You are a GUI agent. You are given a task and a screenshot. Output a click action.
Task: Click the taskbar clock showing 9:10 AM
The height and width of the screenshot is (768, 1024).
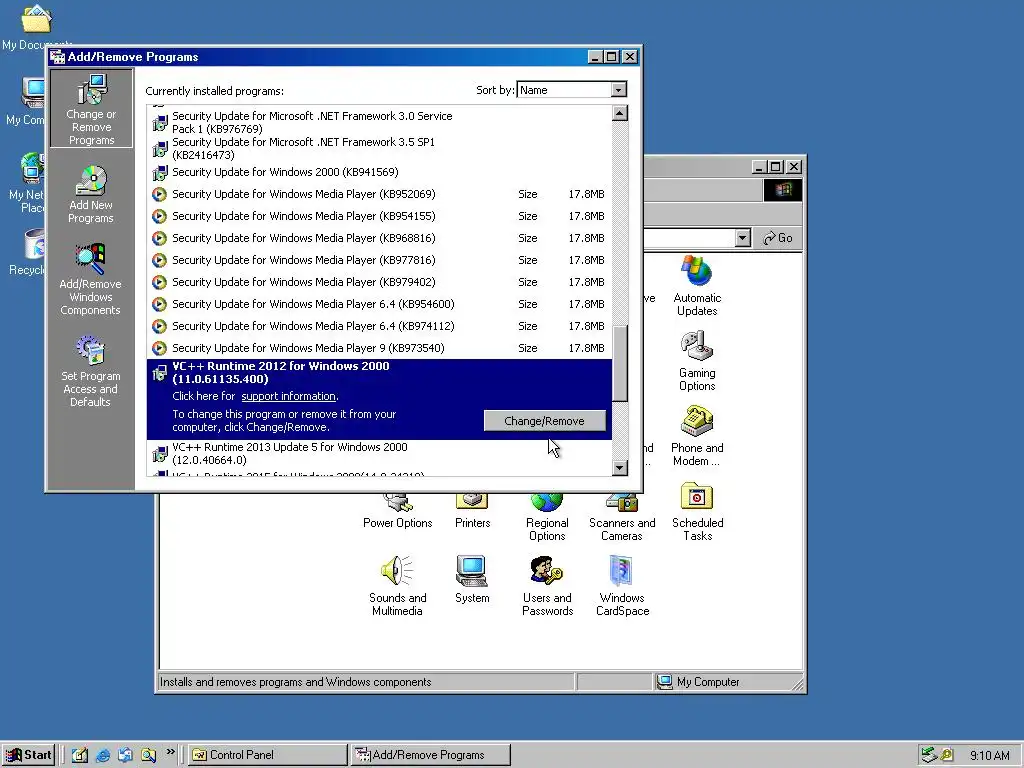(x=989, y=756)
